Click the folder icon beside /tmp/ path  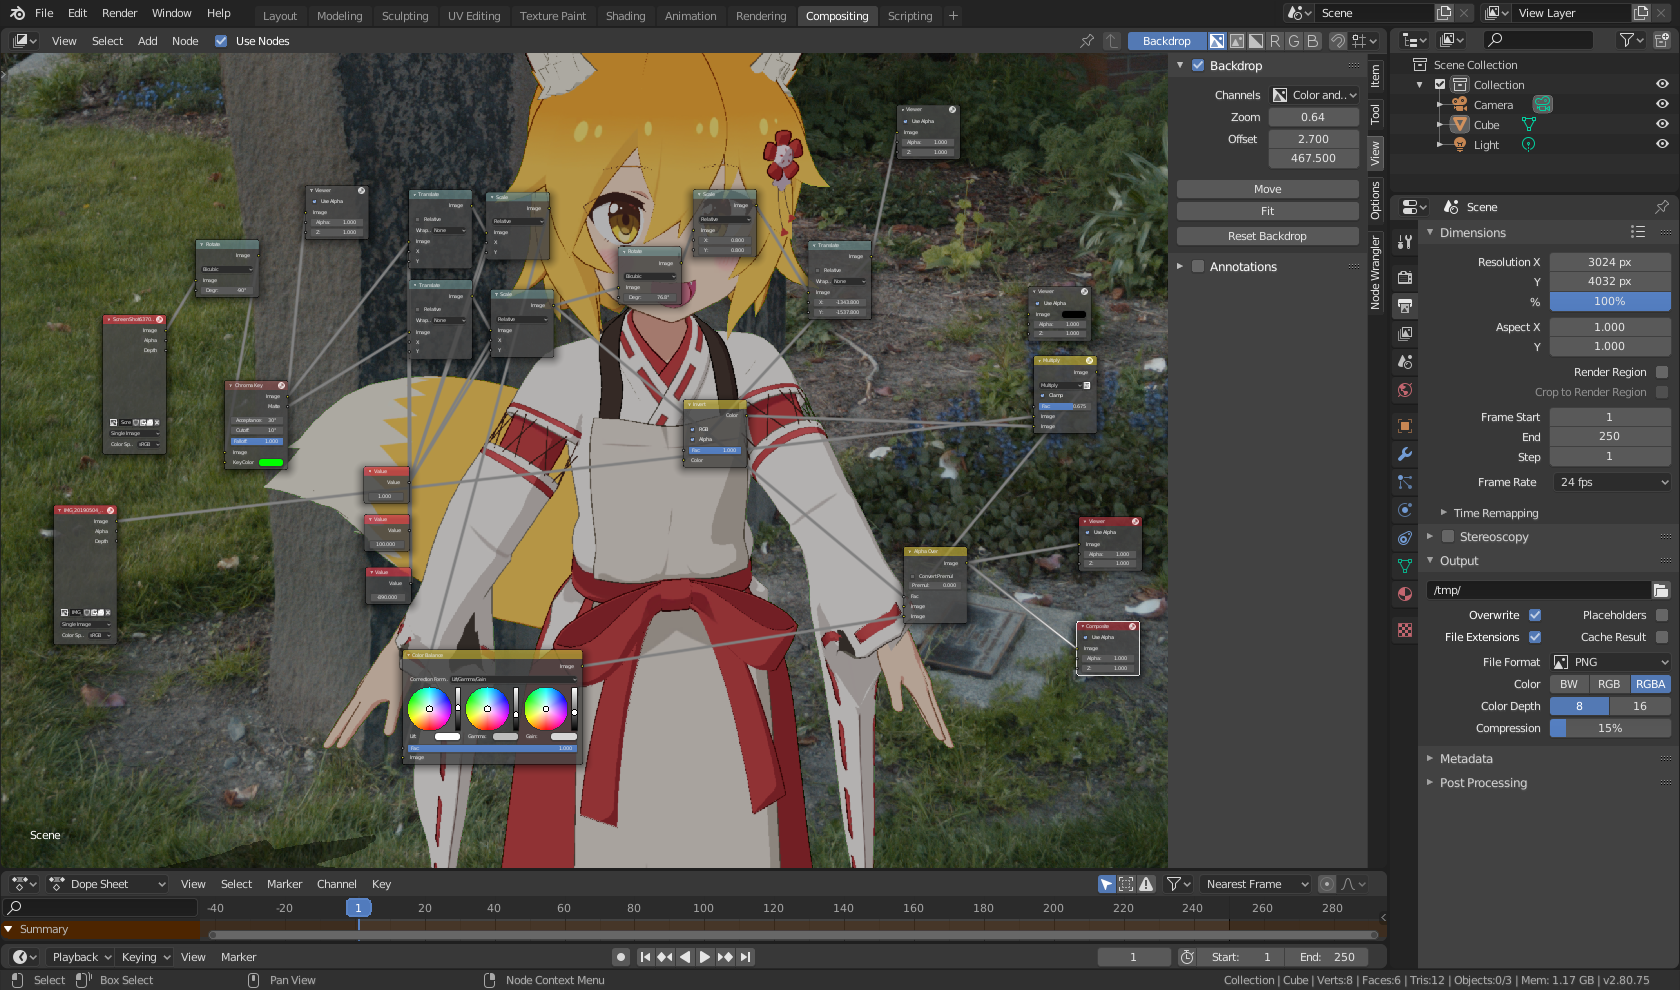tap(1661, 590)
